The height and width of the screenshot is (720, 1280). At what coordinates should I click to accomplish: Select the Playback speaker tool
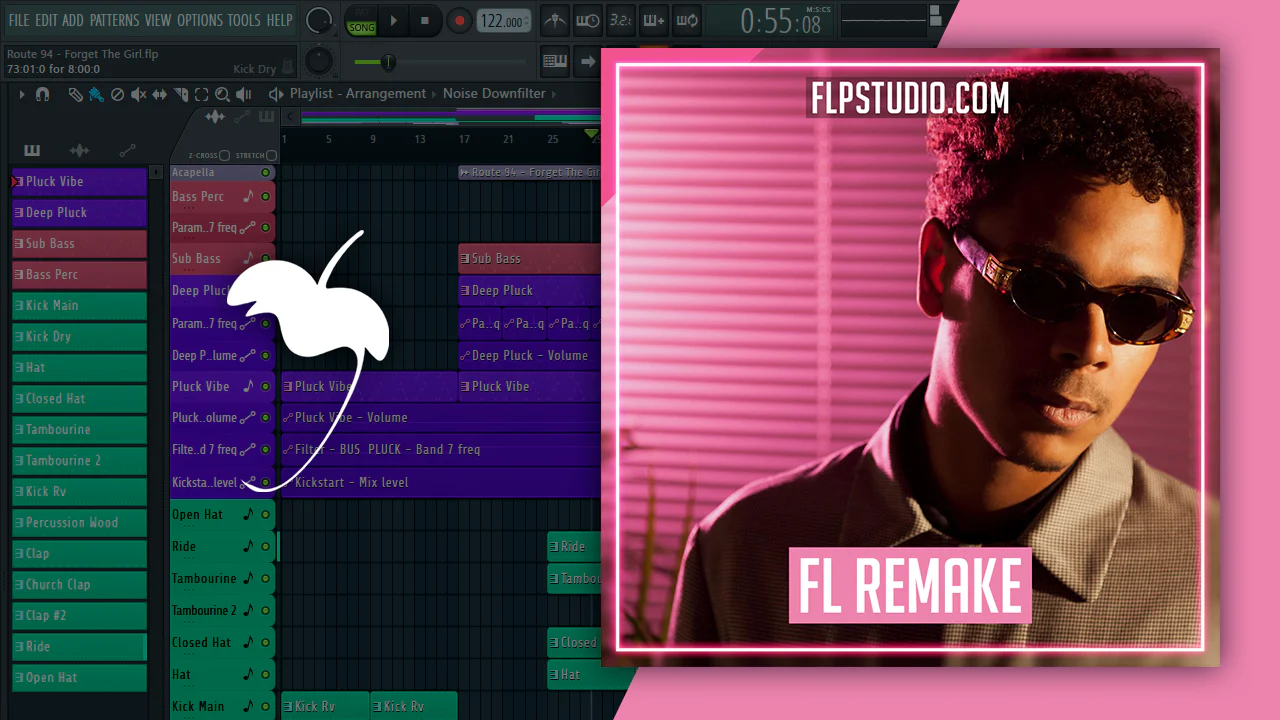coord(243,94)
